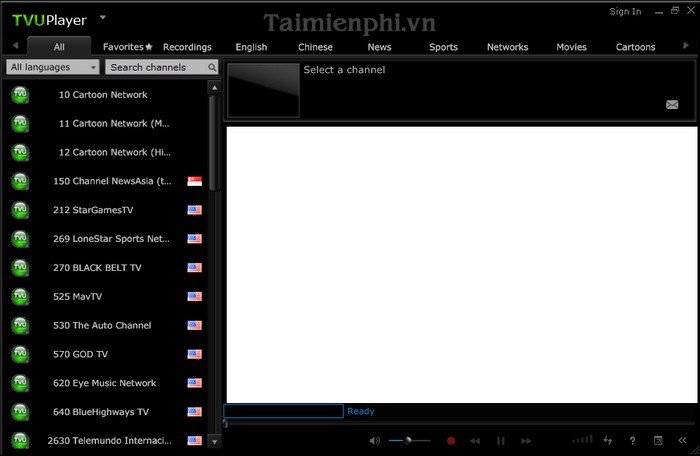This screenshot has width=700, height=456.
Task: Check the signal strength bars indicator
Action: pyautogui.click(x=583, y=440)
